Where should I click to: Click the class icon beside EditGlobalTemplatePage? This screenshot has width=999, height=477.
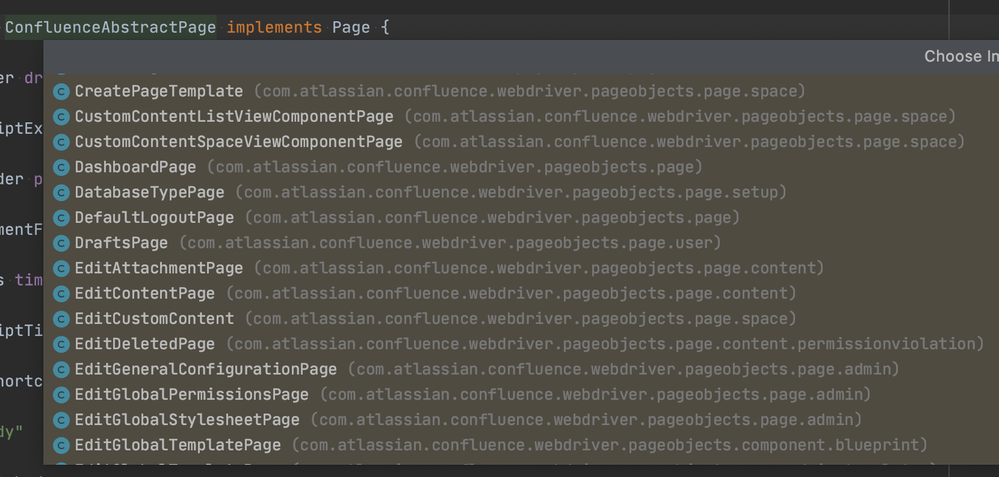point(61,445)
